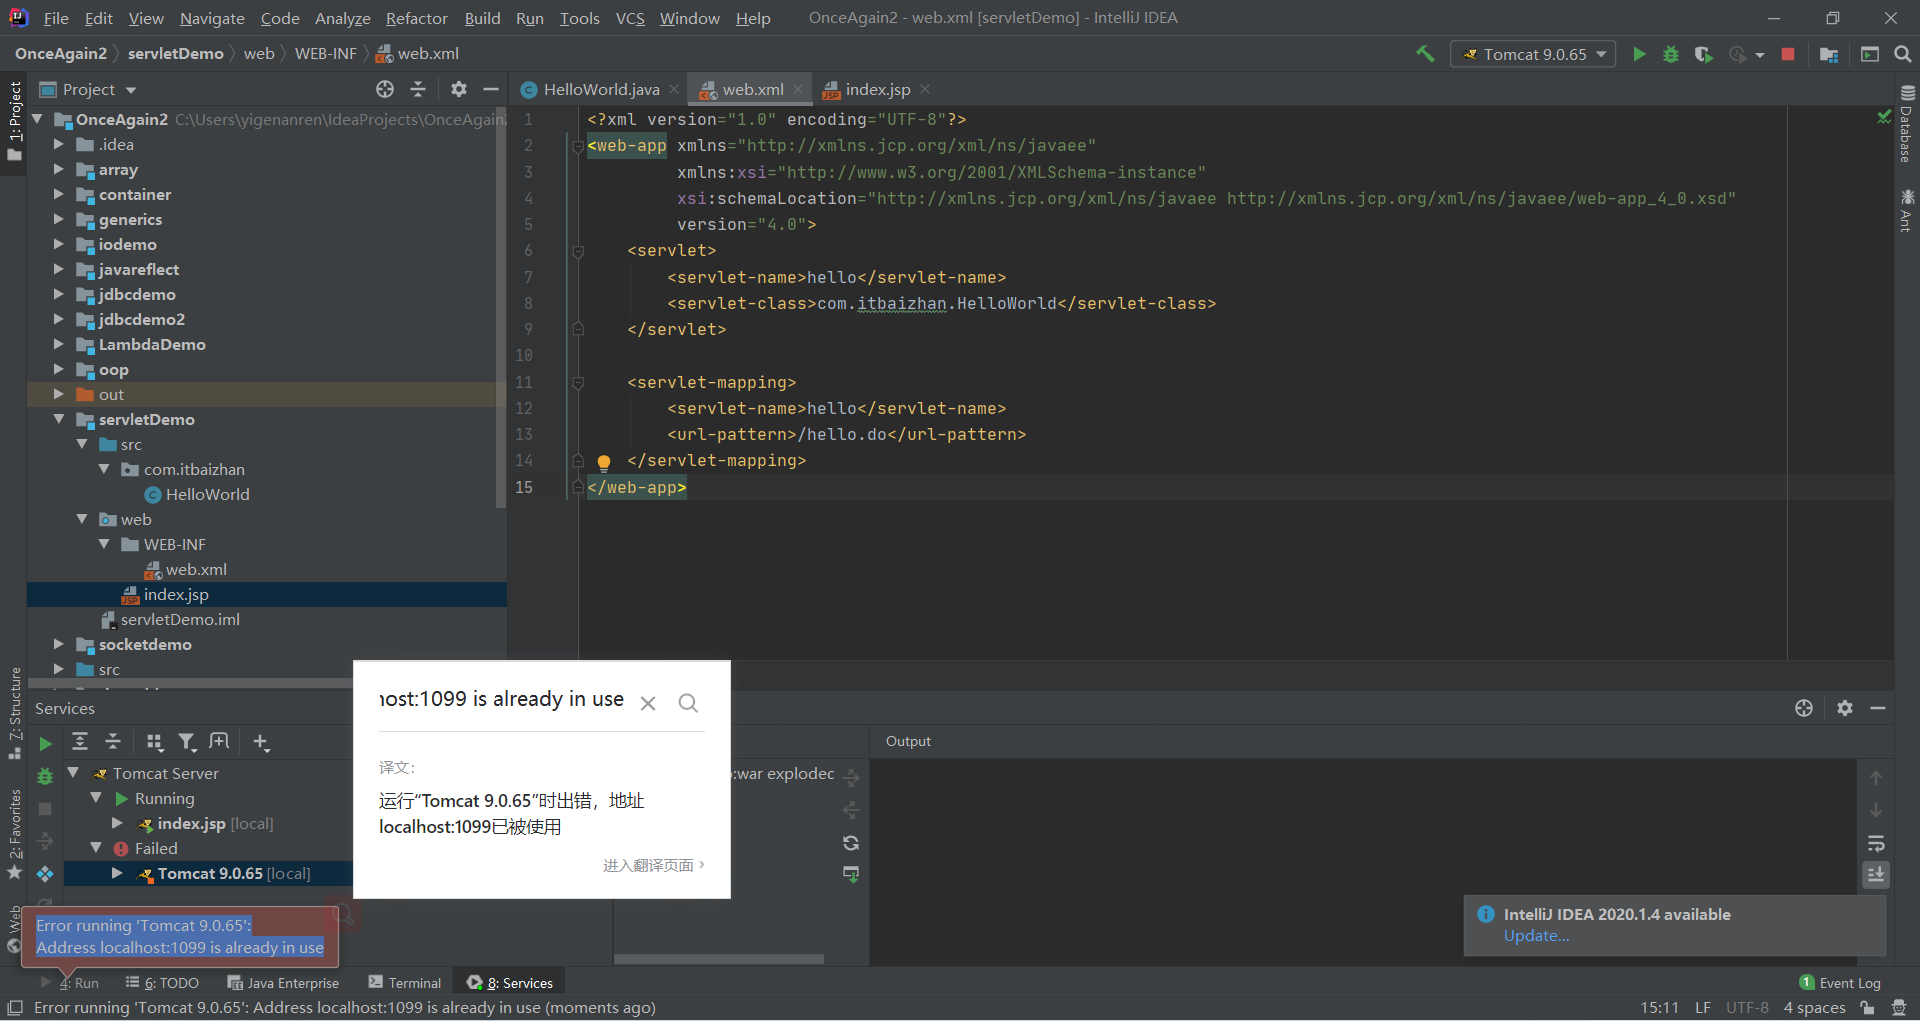Image resolution: width=1920 pixels, height=1021 pixels.
Task: Select the HelloWorld class in the Project tree
Action: coord(197,494)
